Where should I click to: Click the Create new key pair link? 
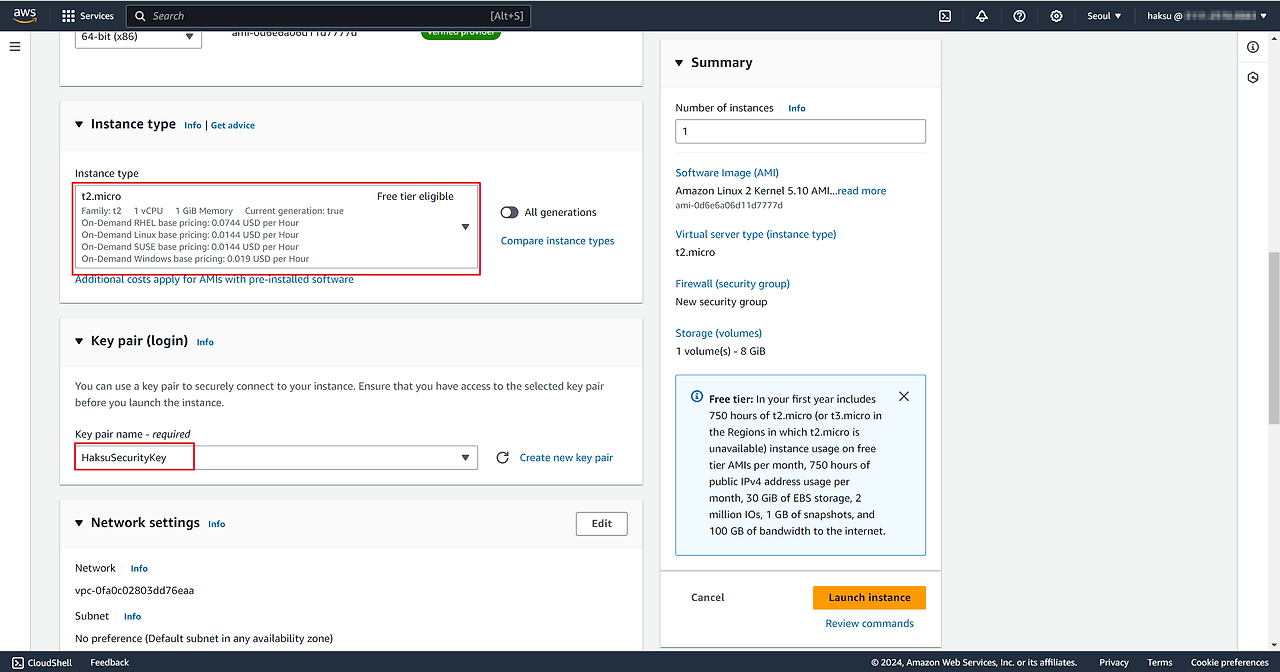pyautogui.click(x=566, y=457)
